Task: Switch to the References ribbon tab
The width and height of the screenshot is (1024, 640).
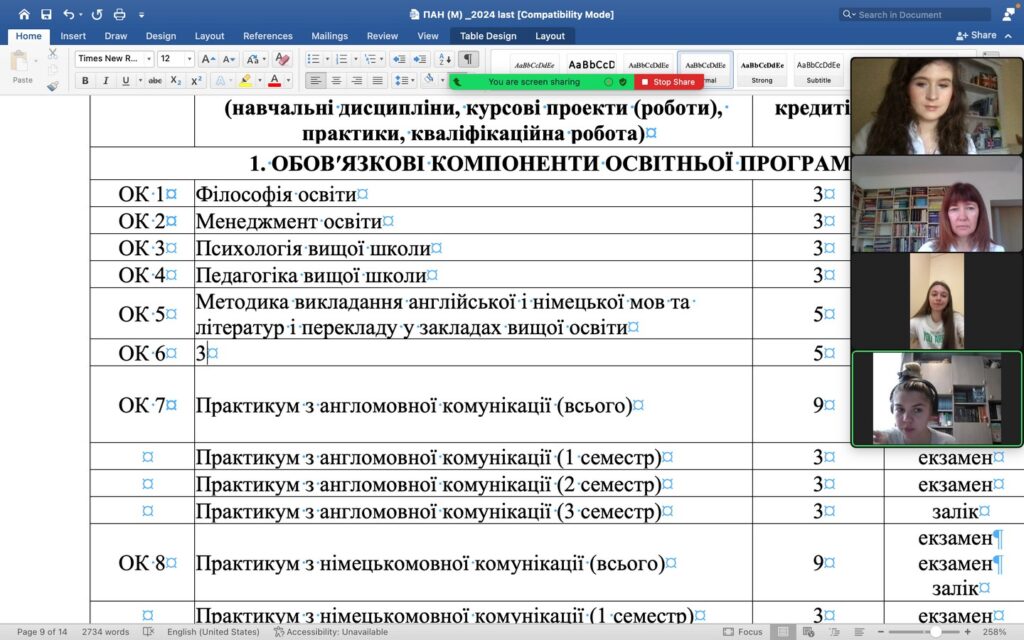Action: click(x=268, y=36)
